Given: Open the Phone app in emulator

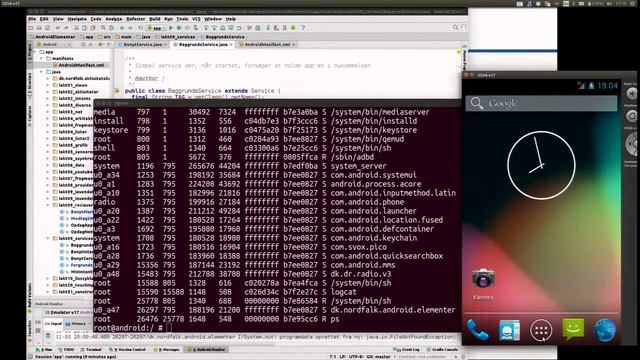Looking at the screenshot, I should [x=477, y=330].
